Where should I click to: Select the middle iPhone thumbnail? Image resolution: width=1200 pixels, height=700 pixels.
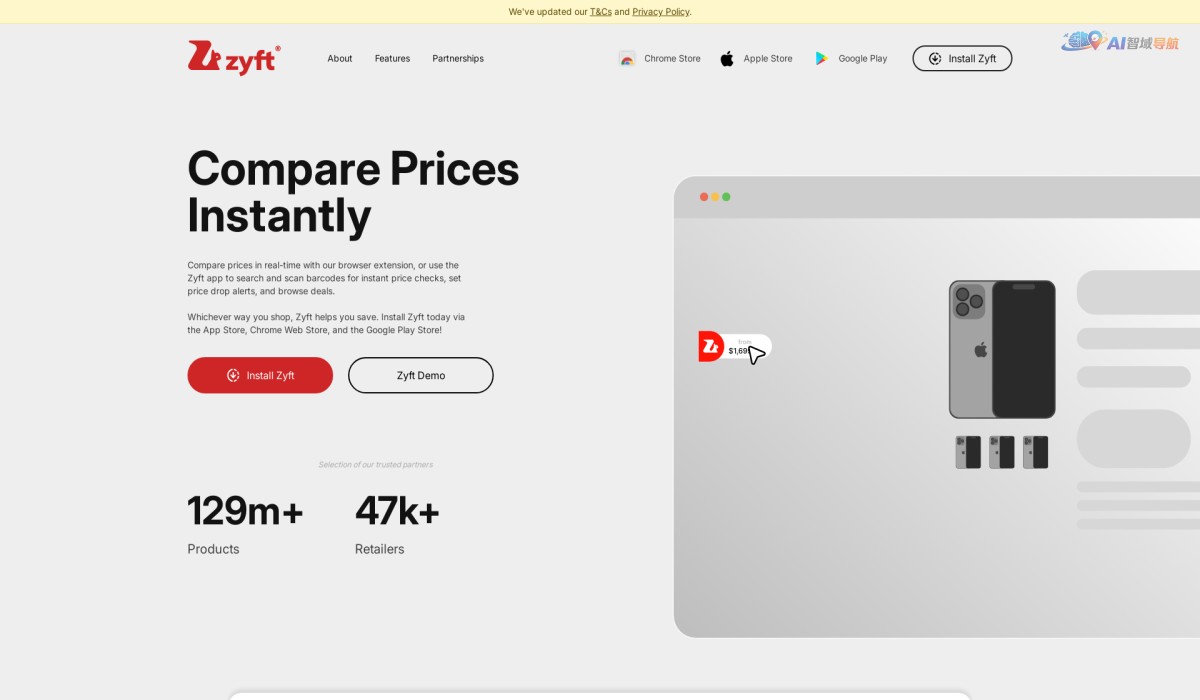(1002, 452)
